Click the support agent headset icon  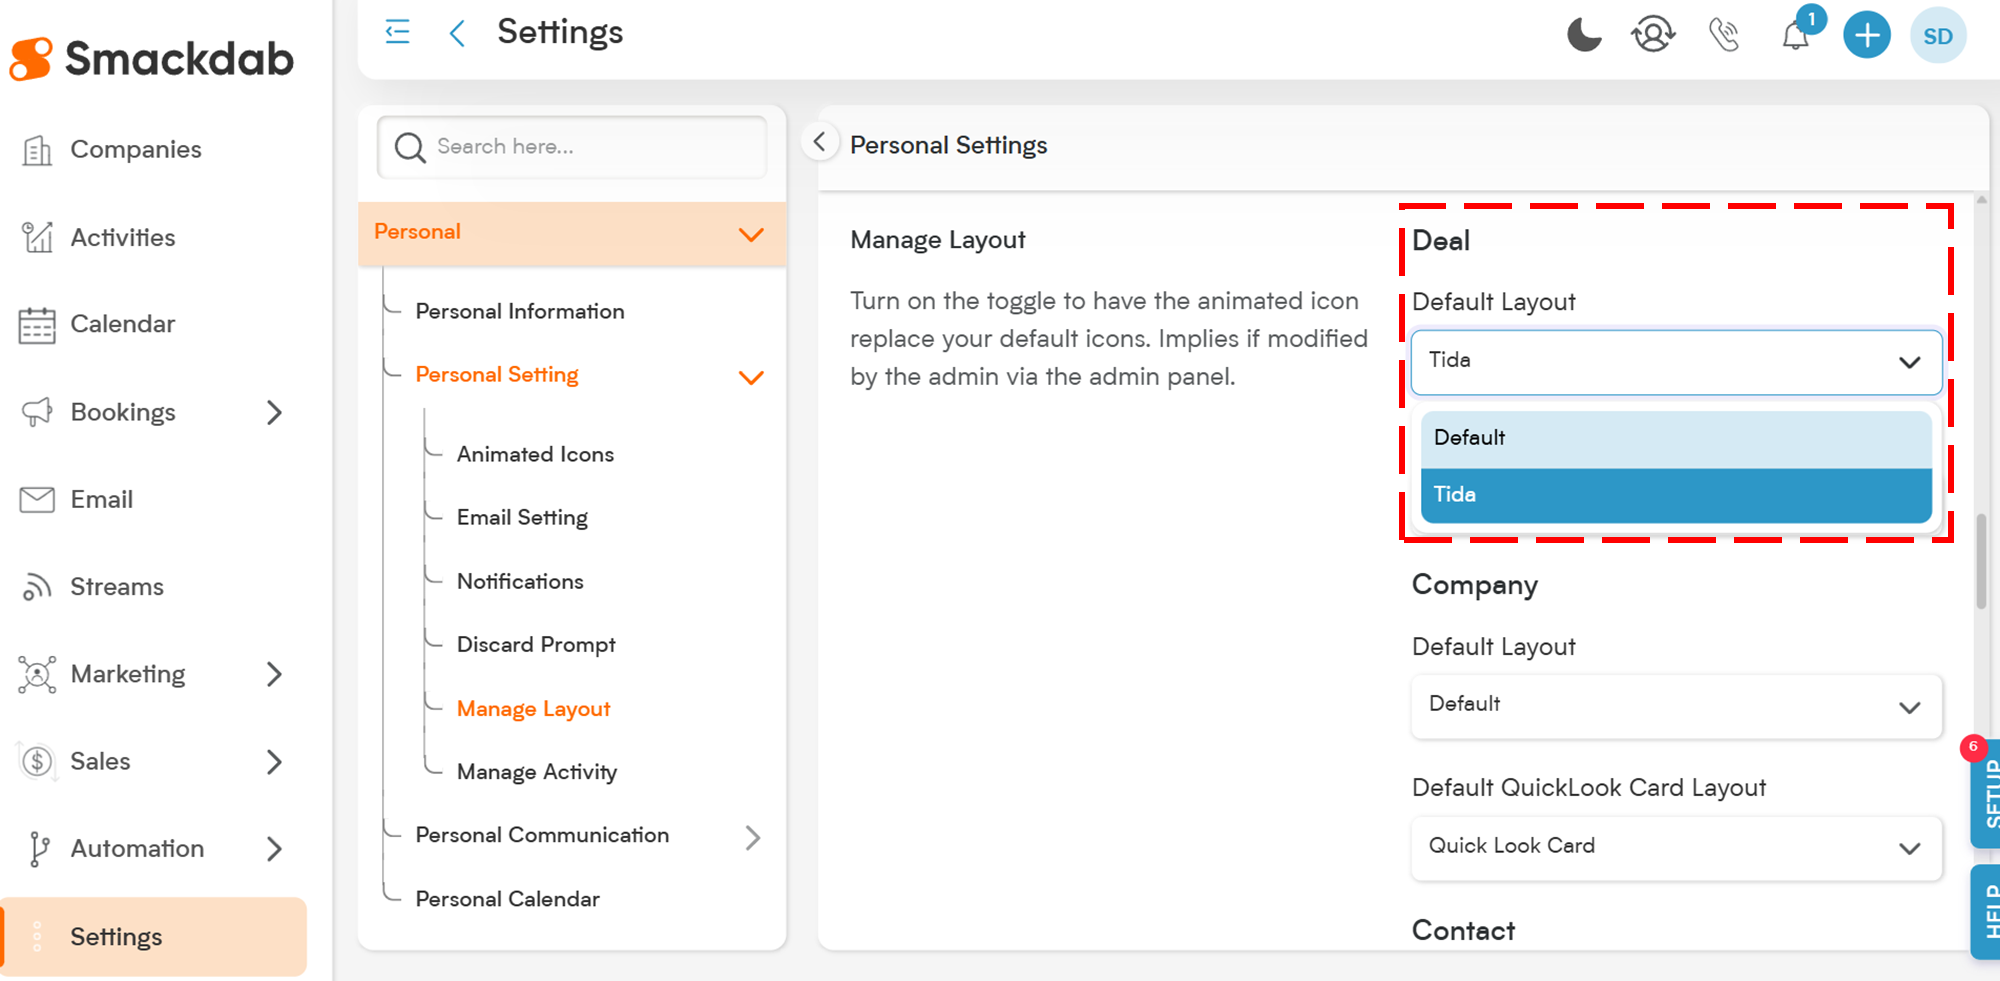point(1653,35)
